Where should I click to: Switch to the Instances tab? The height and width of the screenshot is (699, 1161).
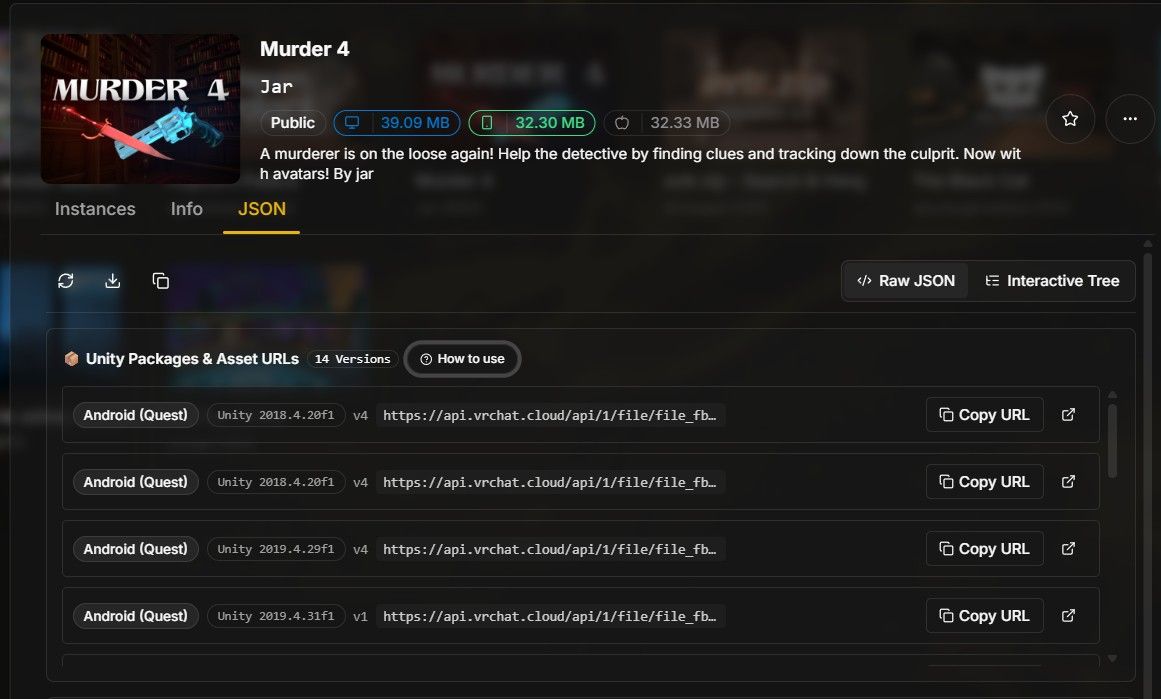click(95, 209)
